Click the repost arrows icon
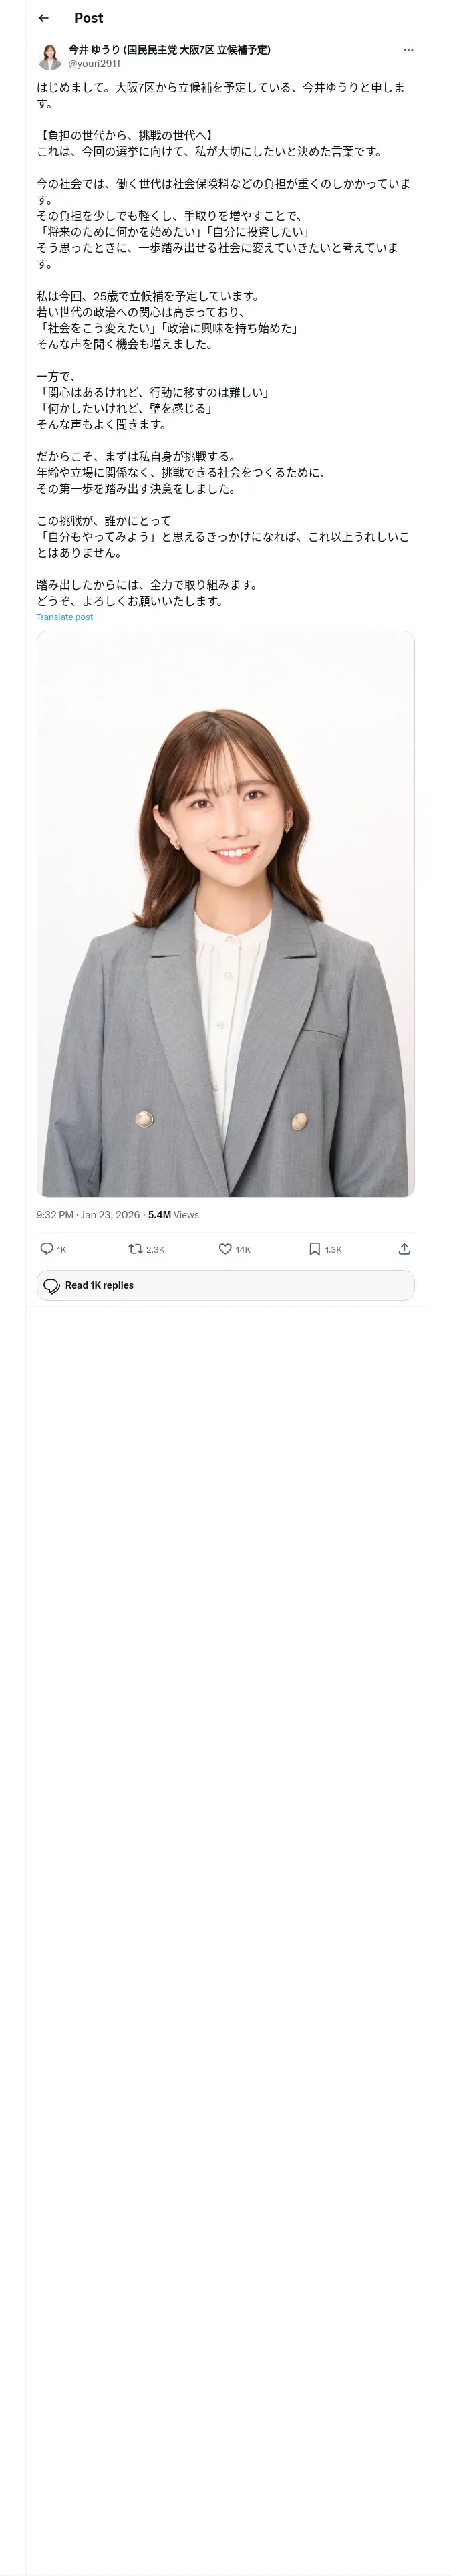The width and height of the screenshot is (451, 2576). (x=135, y=1248)
